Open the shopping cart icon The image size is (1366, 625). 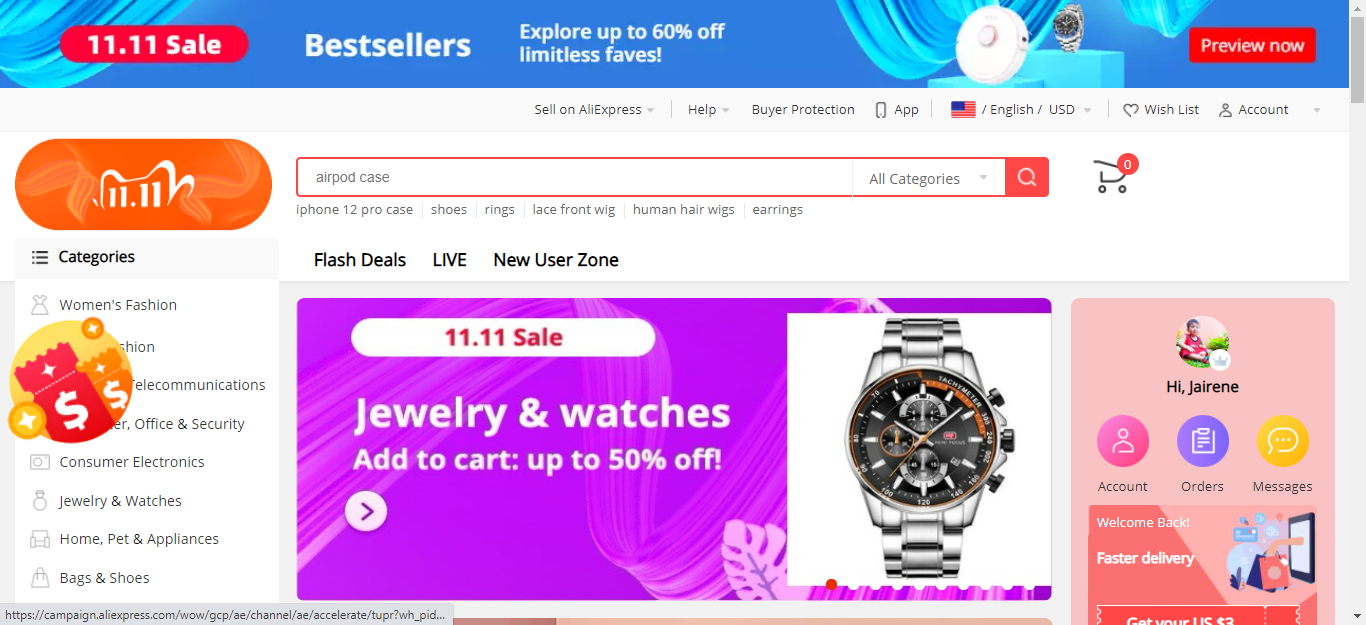[1112, 176]
